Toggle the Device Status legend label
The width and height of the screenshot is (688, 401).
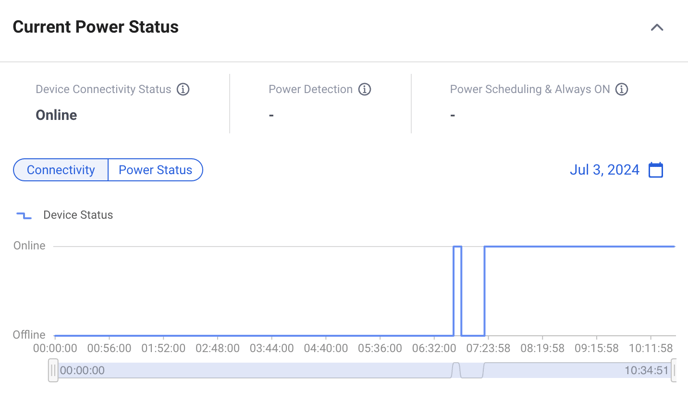(78, 215)
